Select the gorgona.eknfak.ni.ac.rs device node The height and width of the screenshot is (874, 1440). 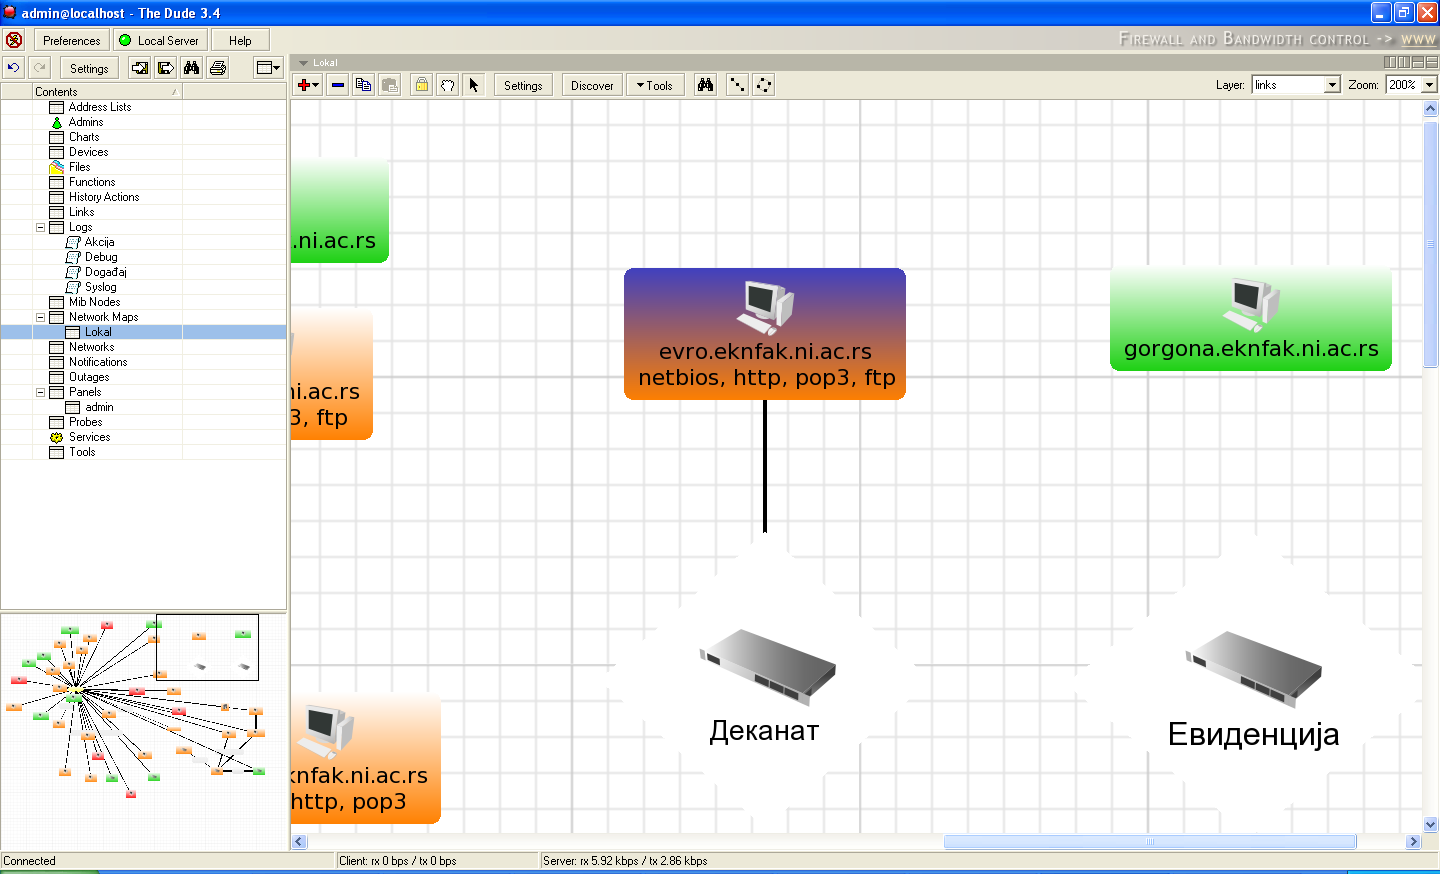pyautogui.click(x=1251, y=318)
